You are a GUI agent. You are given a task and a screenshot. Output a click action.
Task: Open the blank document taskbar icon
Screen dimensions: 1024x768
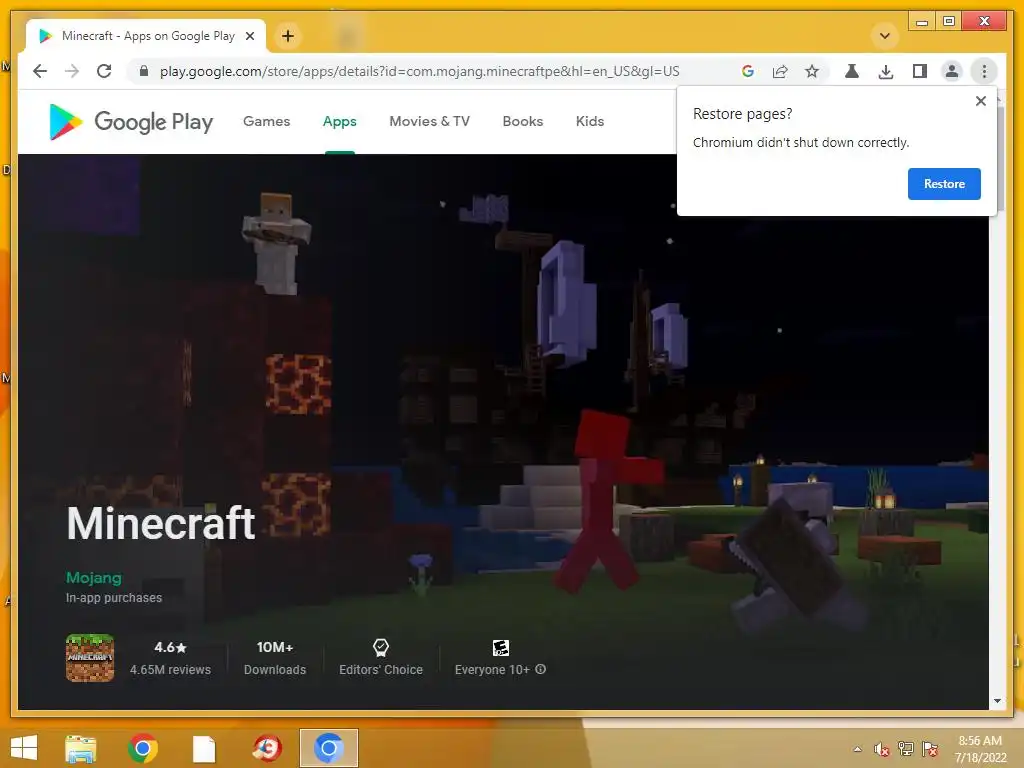point(204,749)
